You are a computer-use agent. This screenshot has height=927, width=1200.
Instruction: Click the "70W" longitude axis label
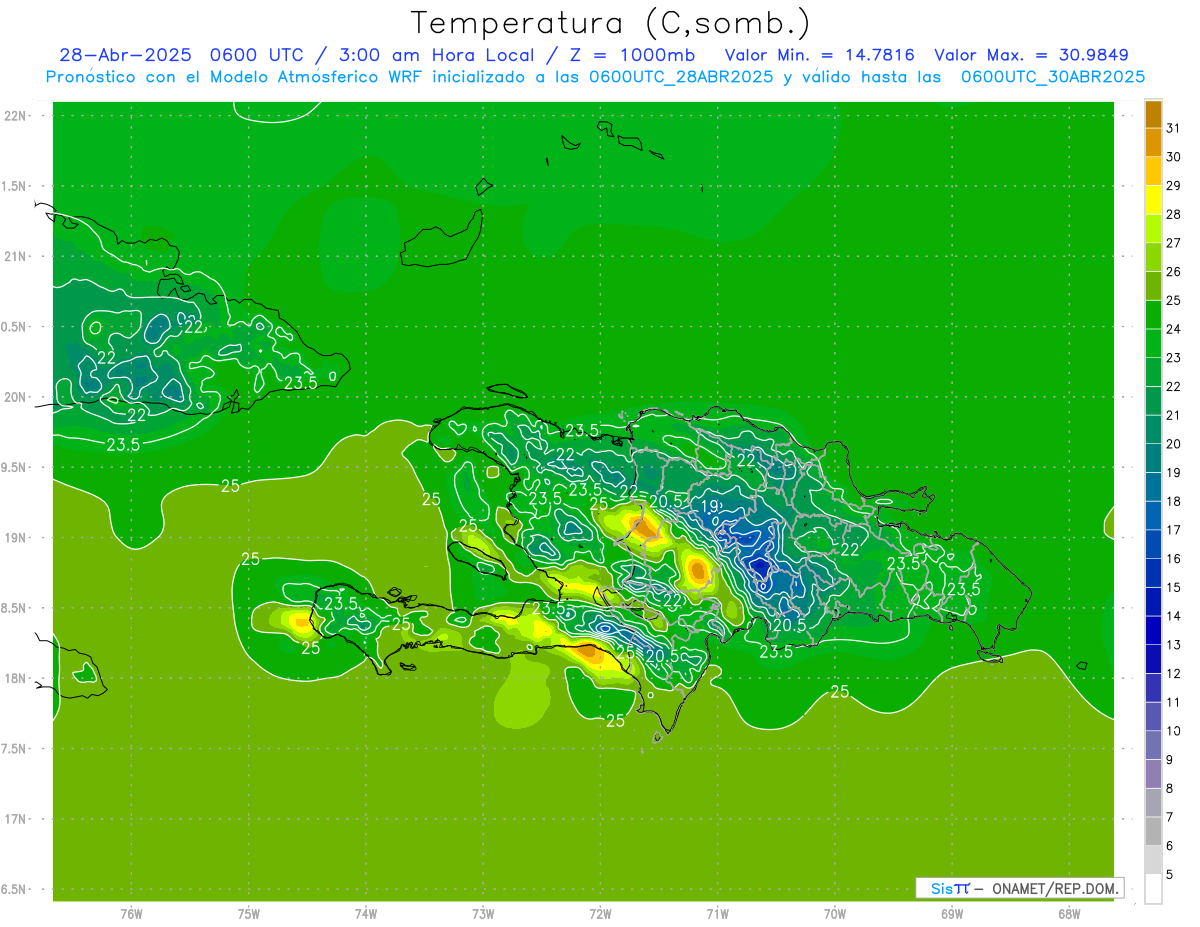[835, 913]
